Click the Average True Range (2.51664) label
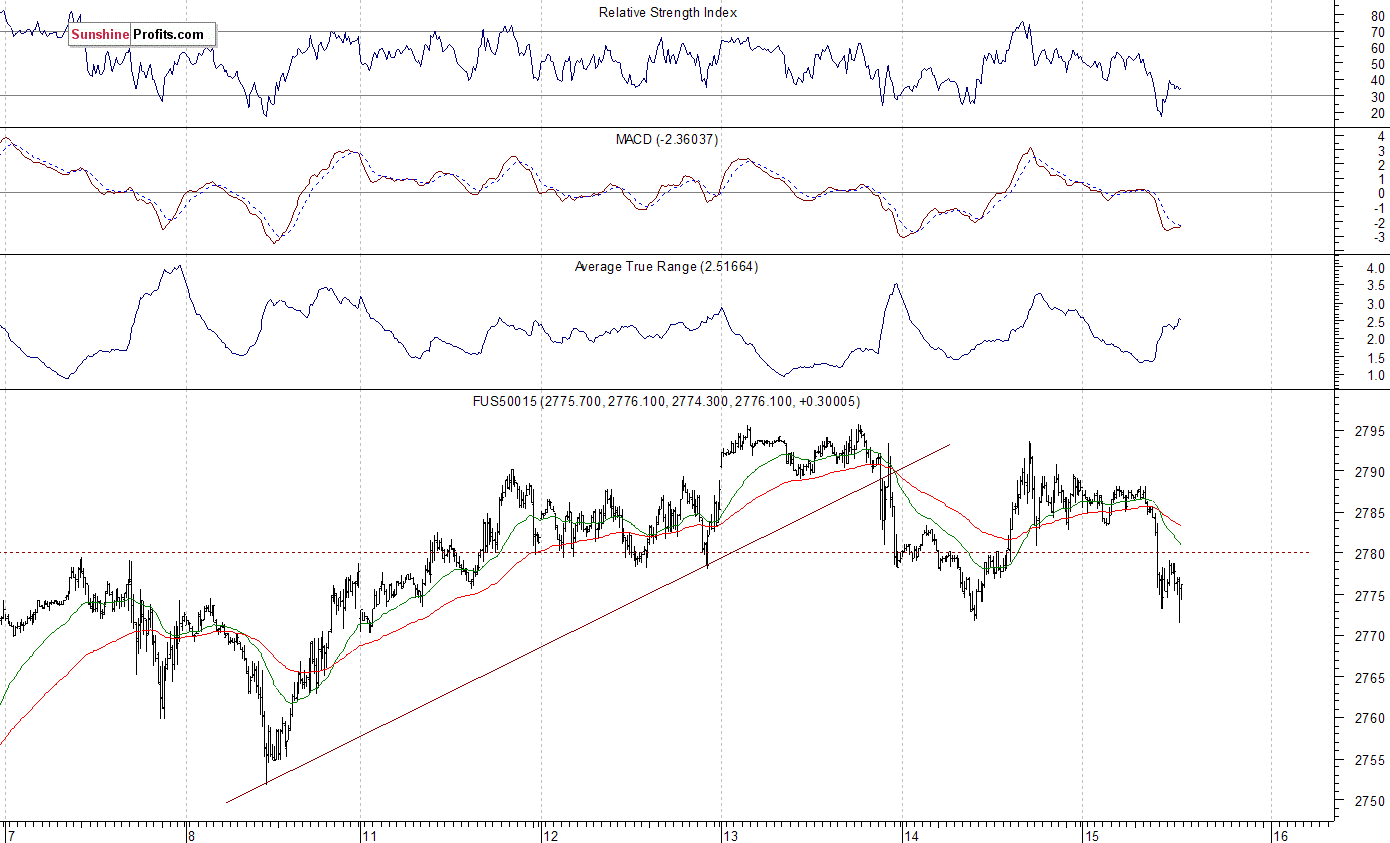Viewport: 1390px width, 843px height. (x=666, y=267)
